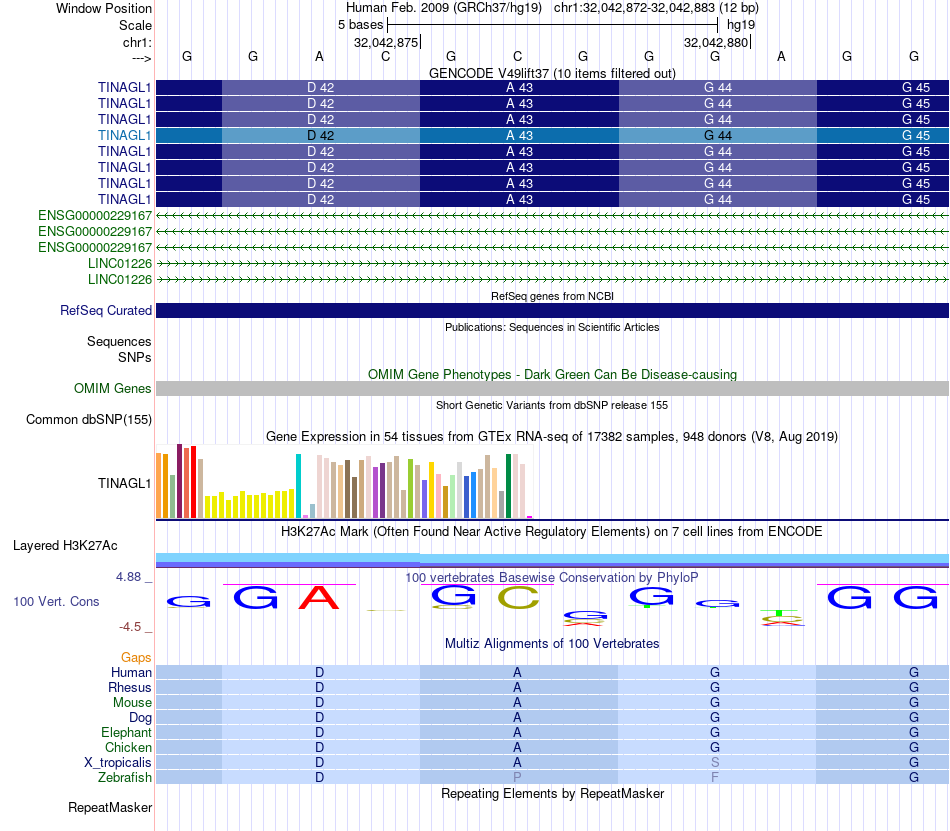Click the Rhesus species row label
Viewport: 950px width, 831px height.
pyautogui.click(x=130, y=687)
